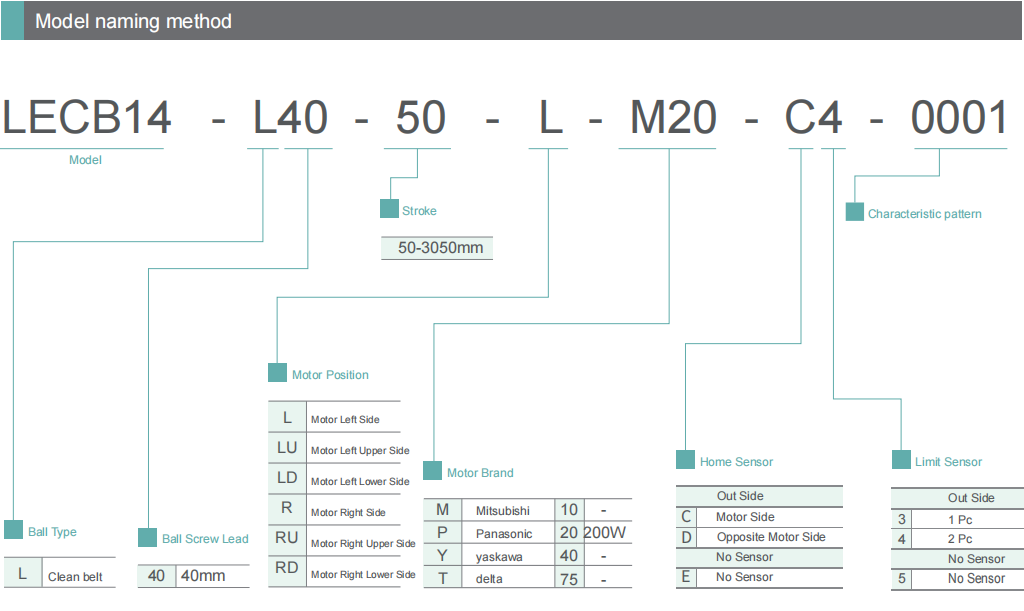This screenshot has height=611, width=1024.
Task: Select the Mitsubishi motor brand cell
Action: click(x=503, y=511)
